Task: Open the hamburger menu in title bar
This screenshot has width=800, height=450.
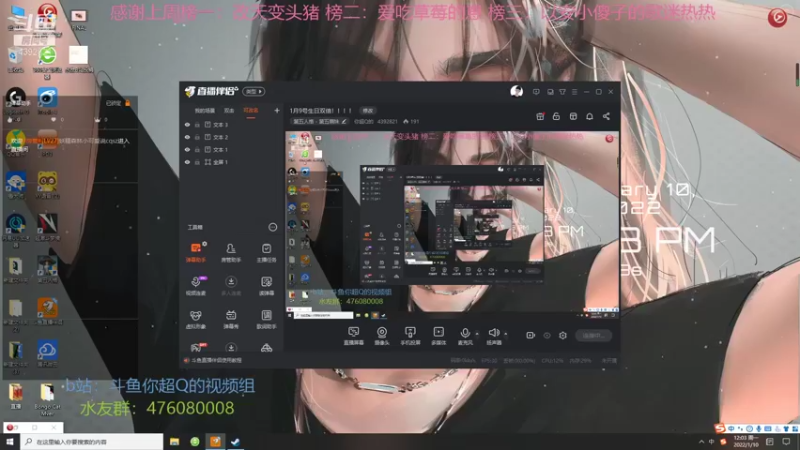Action: click(x=574, y=92)
